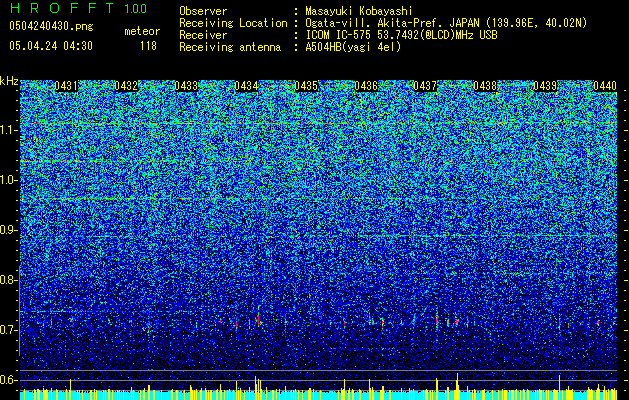
Task: Click the meteor count 118
Action: click(148, 46)
